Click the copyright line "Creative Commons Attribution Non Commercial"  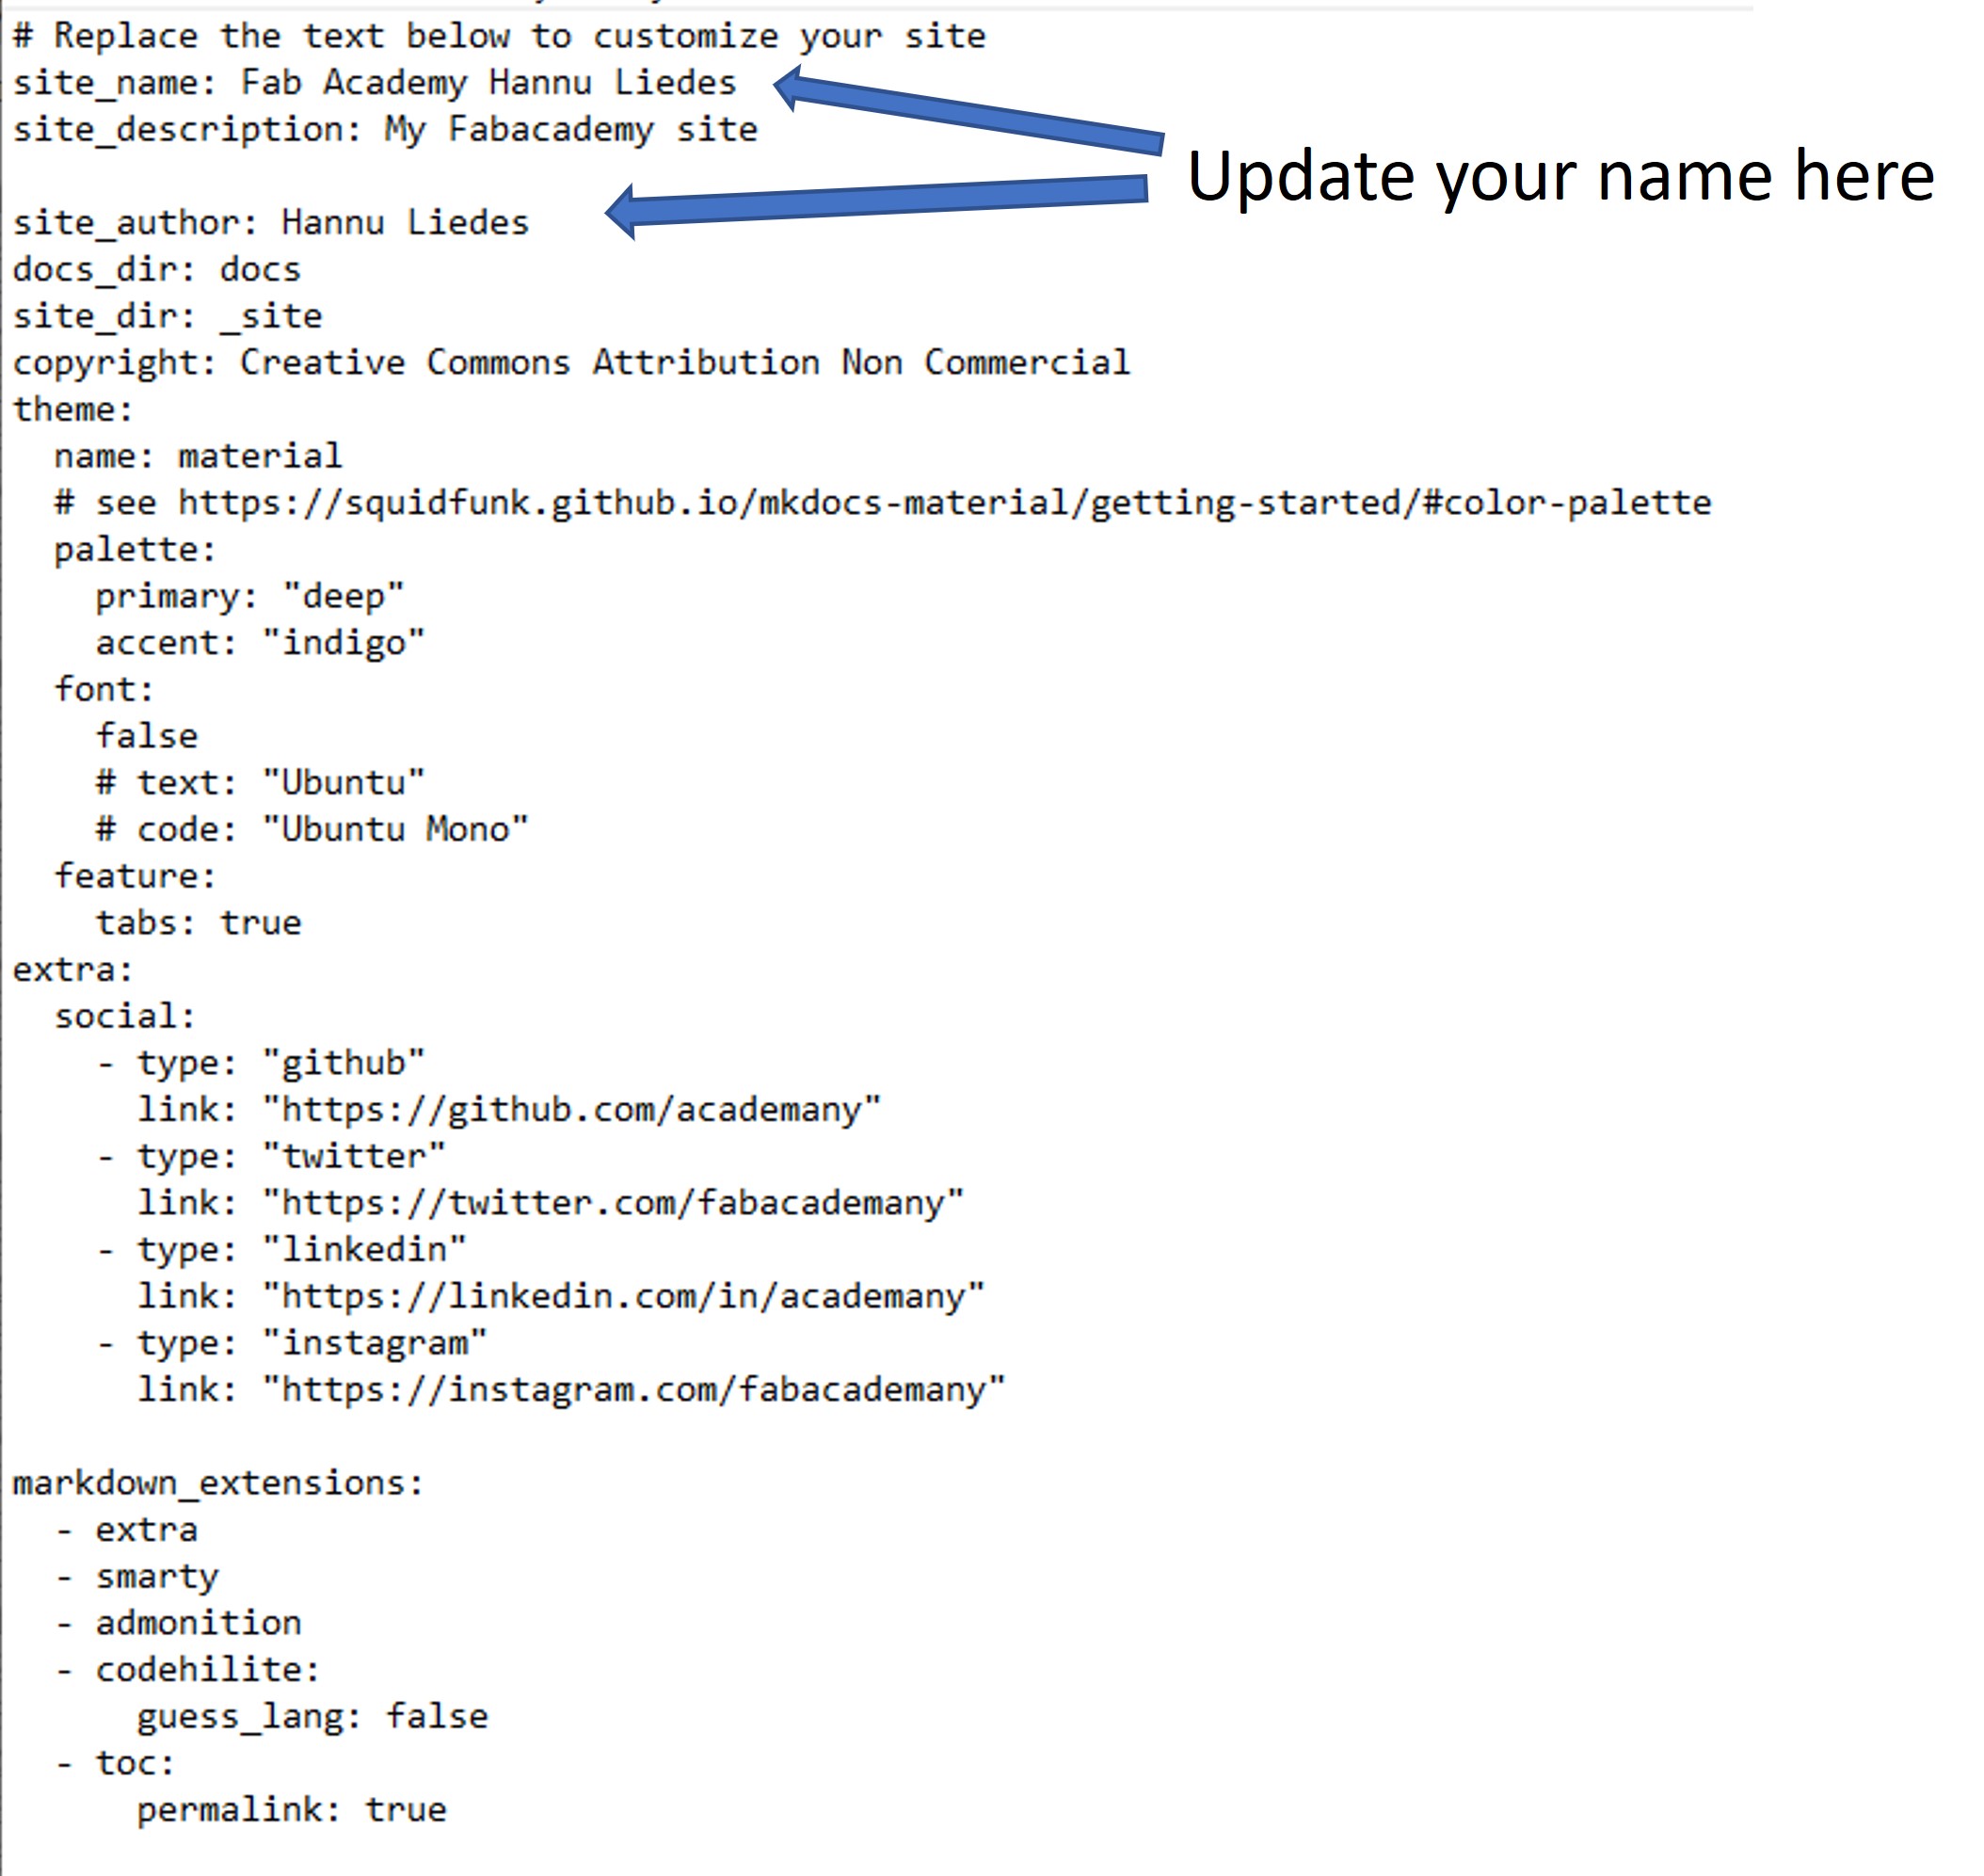tap(571, 363)
